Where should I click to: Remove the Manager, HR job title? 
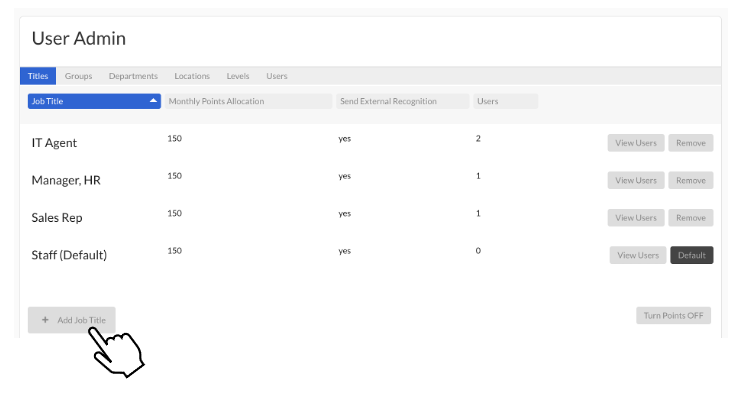[691, 180]
